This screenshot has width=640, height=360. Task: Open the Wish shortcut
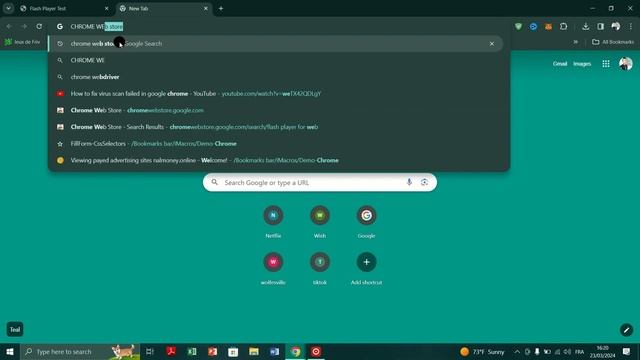[x=320, y=222]
